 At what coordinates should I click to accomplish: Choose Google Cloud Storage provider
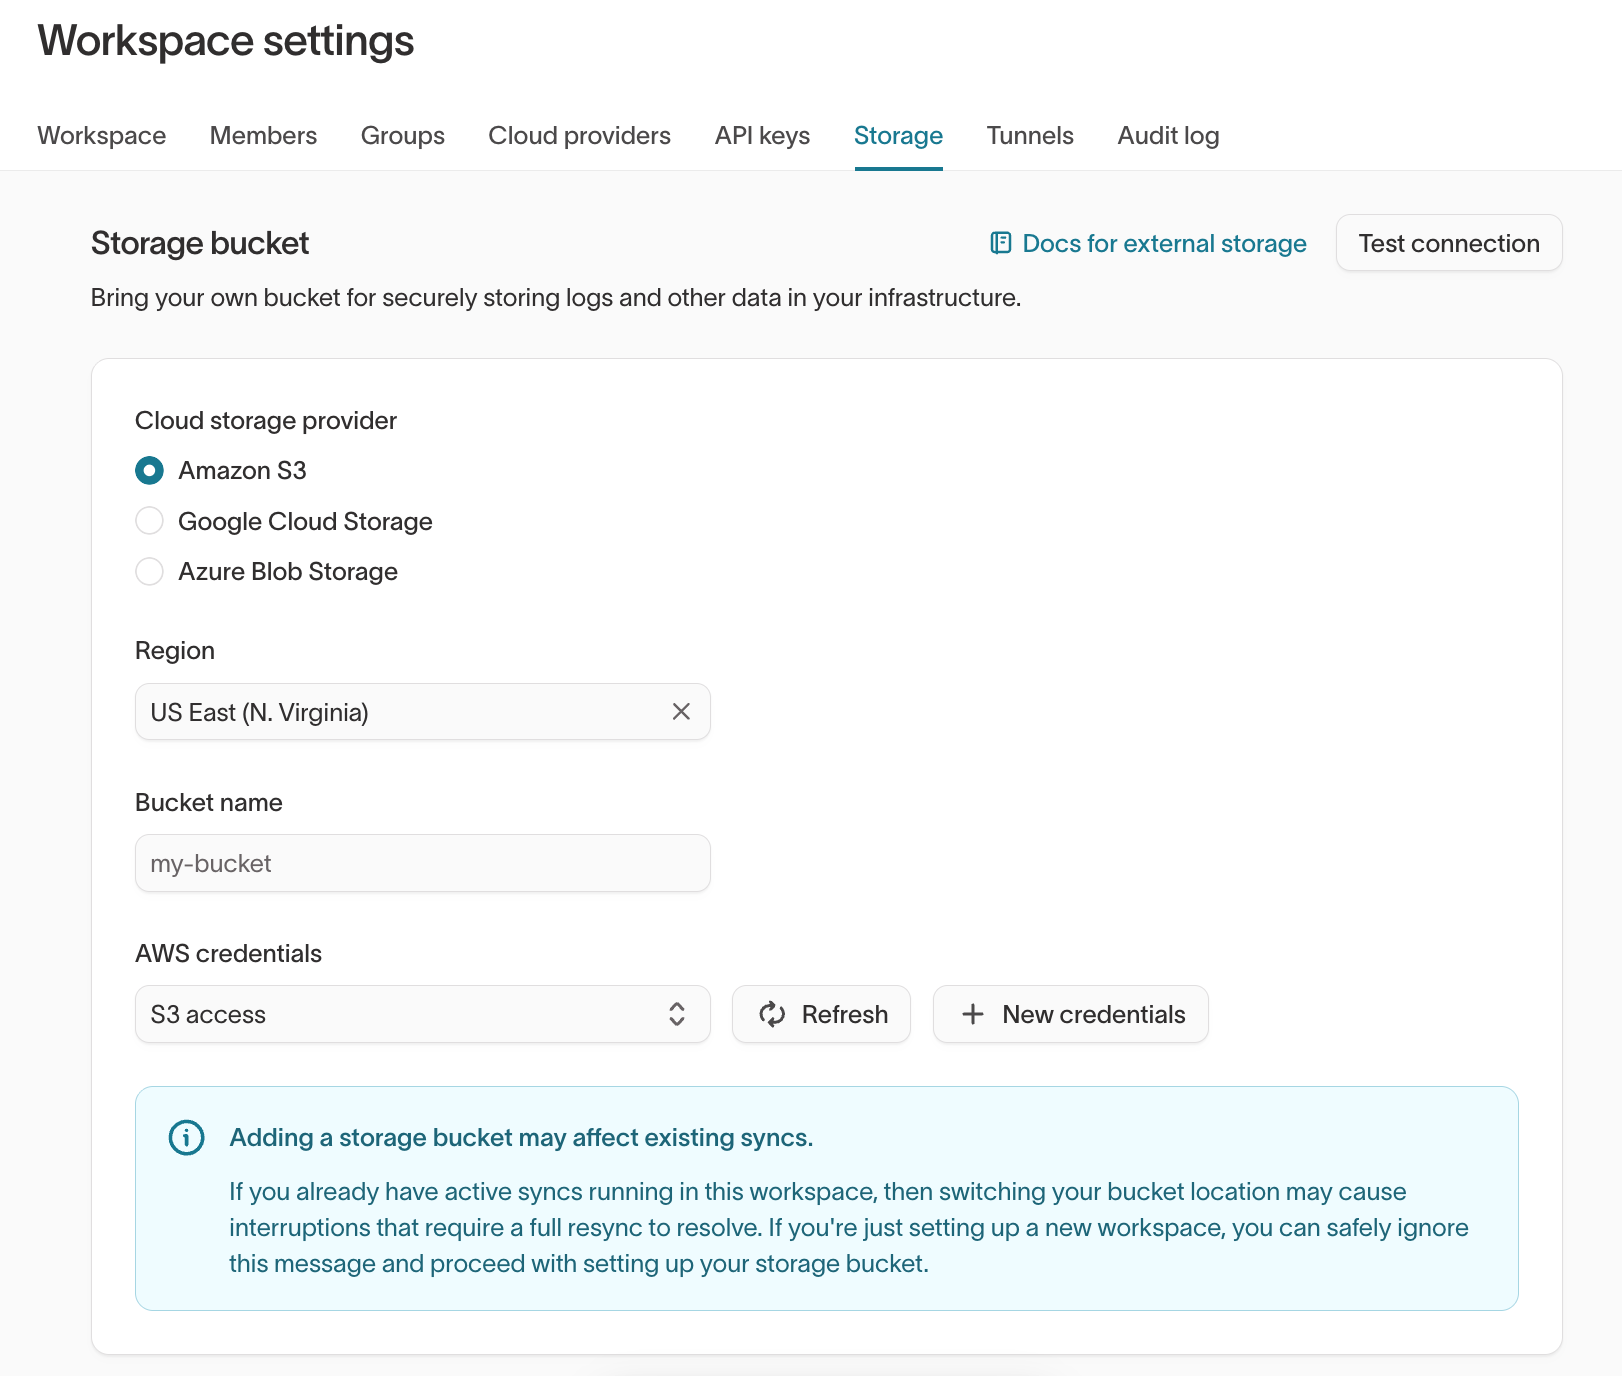pos(150,521)
